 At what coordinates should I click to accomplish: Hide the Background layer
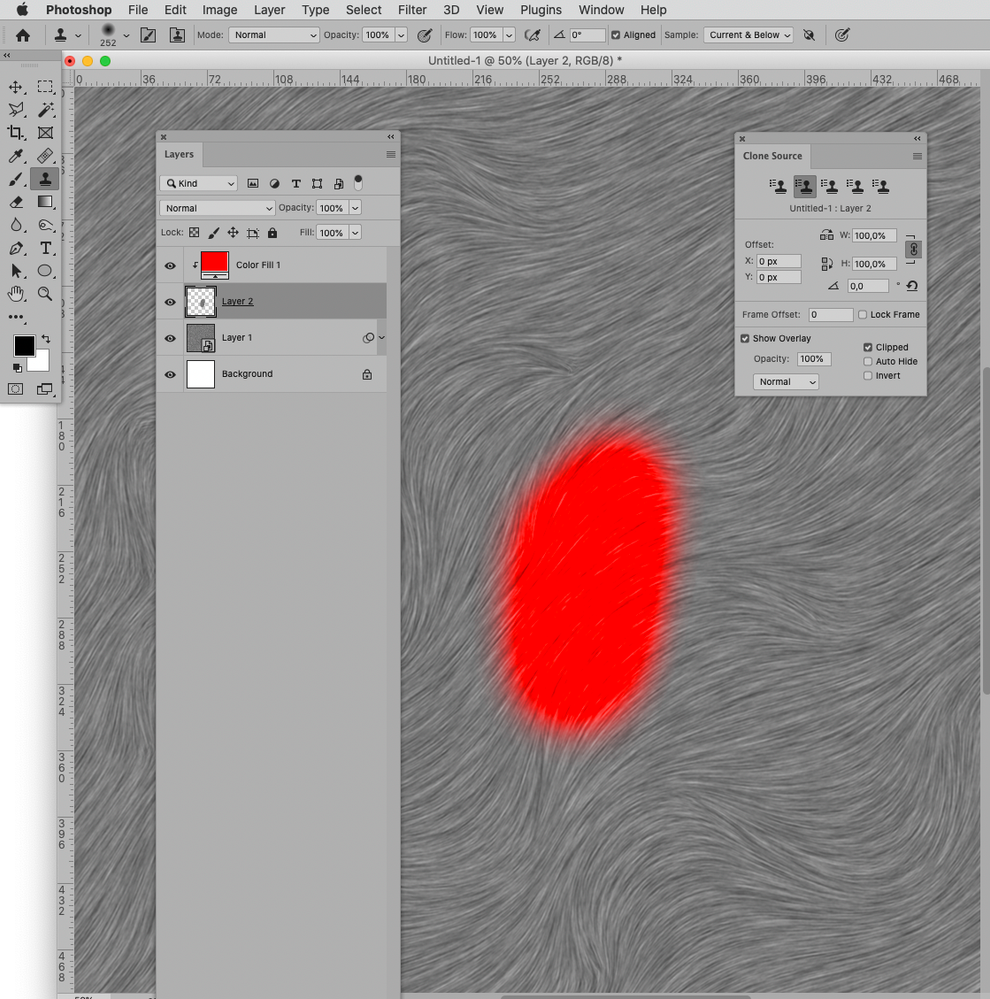coord(170,374)
